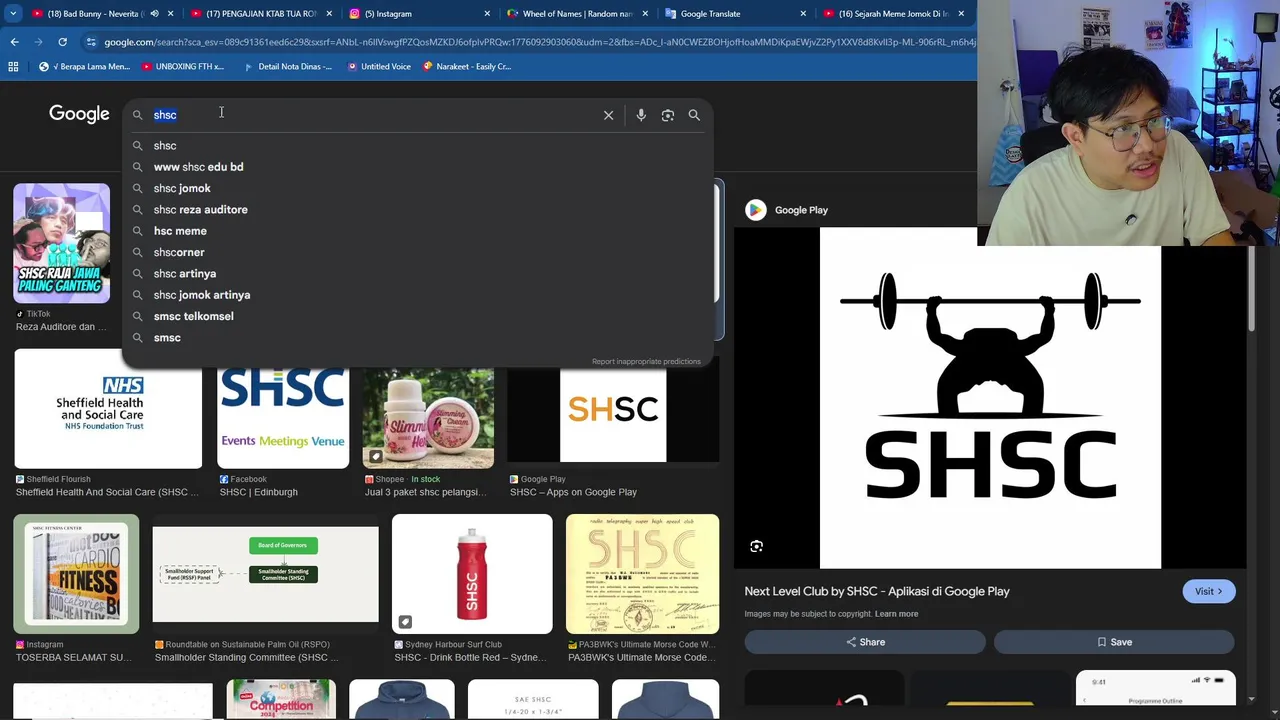
Task: Click the 'SHSC | Edinburgh' caption
Action: click(258, 492)
